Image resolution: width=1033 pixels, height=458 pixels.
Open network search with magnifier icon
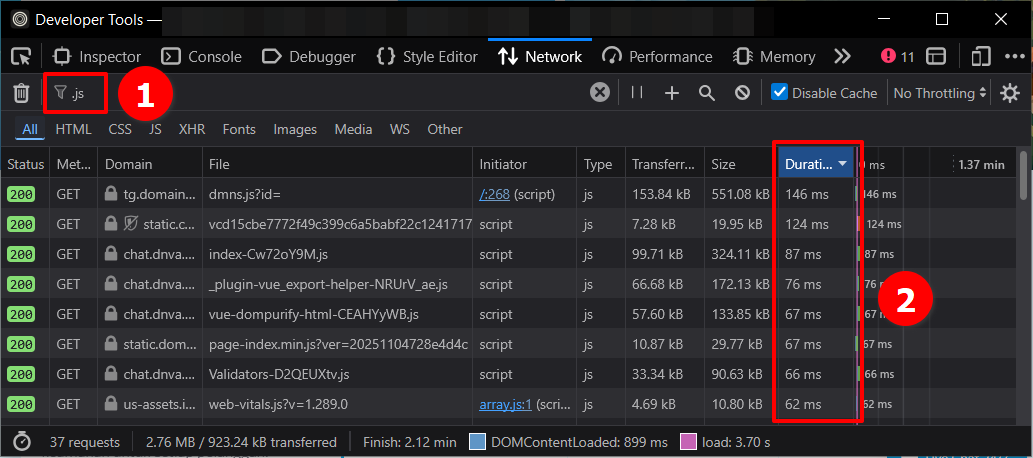click(707, 94)
